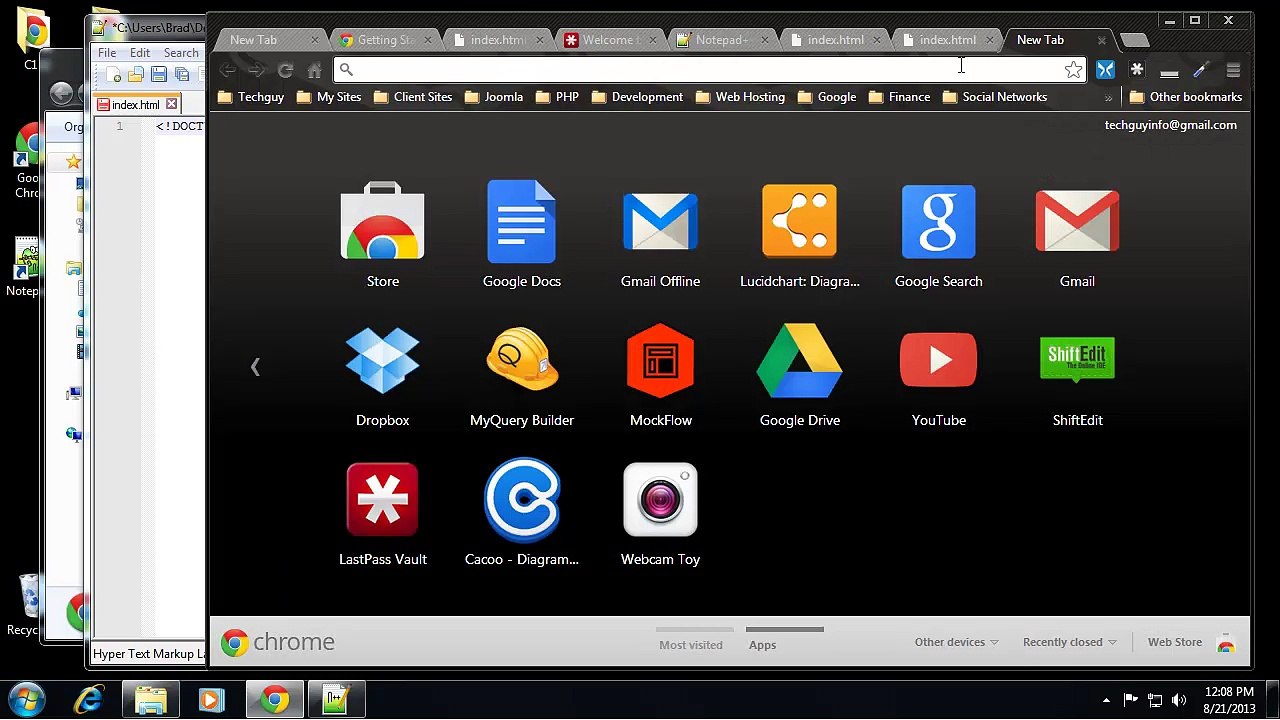The height and width of the screenshot is (720, 1280).
Task: Save file in Notepad++ toolbar
Action: click(158, 75)
